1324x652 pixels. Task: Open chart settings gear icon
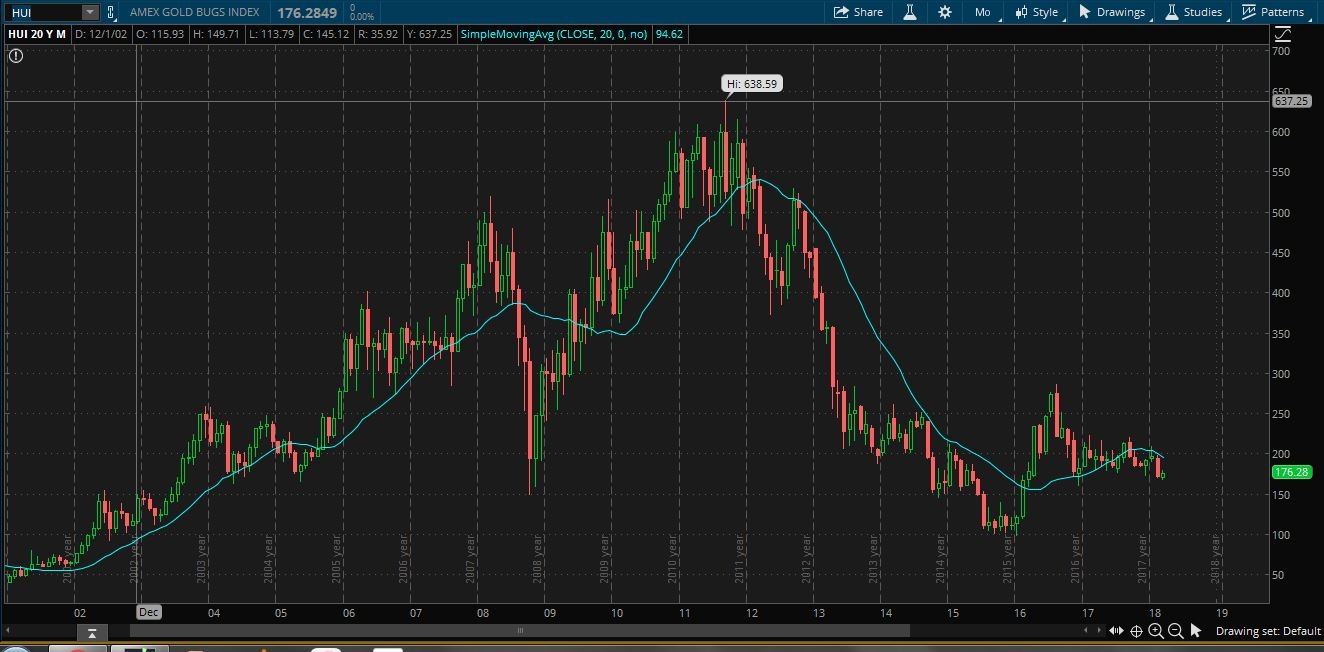coord(945,12)
